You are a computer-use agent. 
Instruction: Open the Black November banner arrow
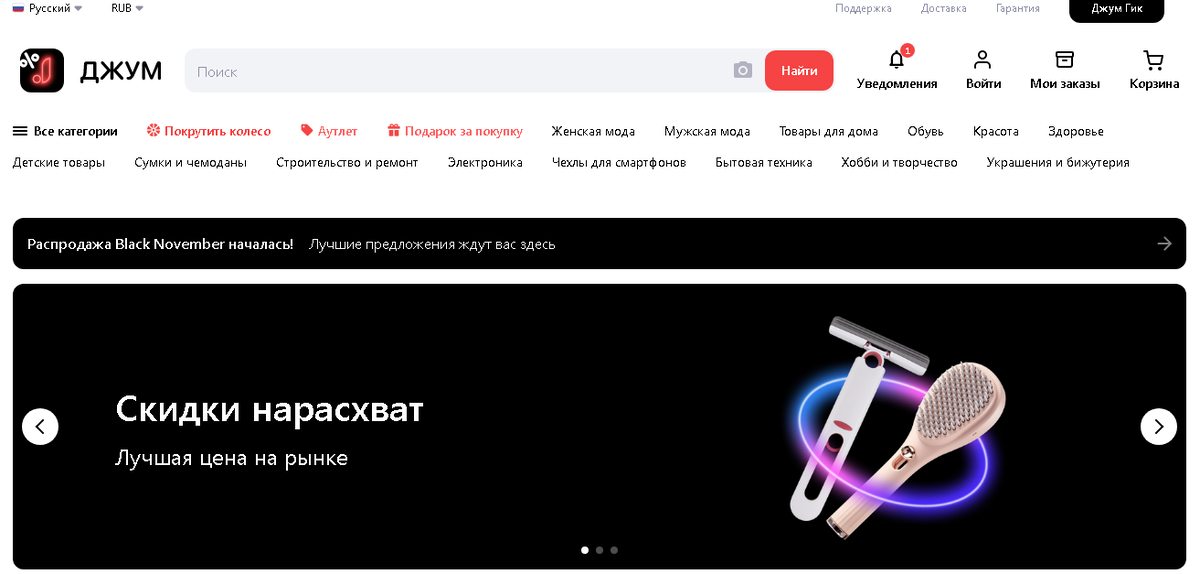click(x=1164, y=243)
